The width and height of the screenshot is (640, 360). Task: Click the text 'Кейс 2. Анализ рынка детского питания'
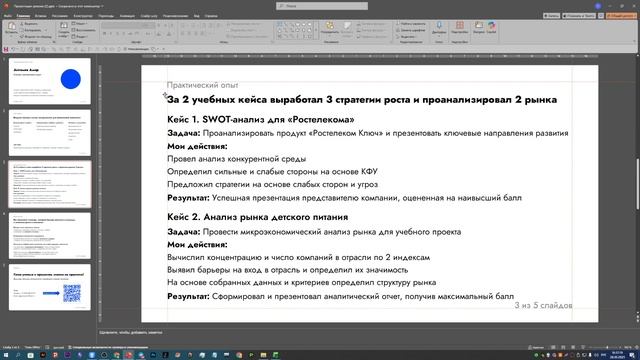(258, 217)
